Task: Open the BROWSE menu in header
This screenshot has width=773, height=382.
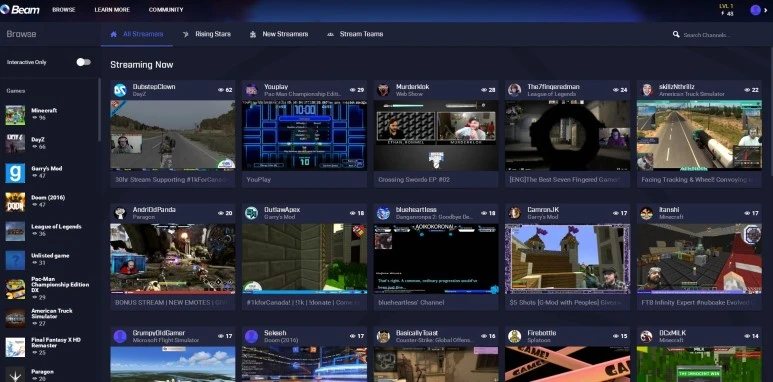Action: click(x=64, y=10)
